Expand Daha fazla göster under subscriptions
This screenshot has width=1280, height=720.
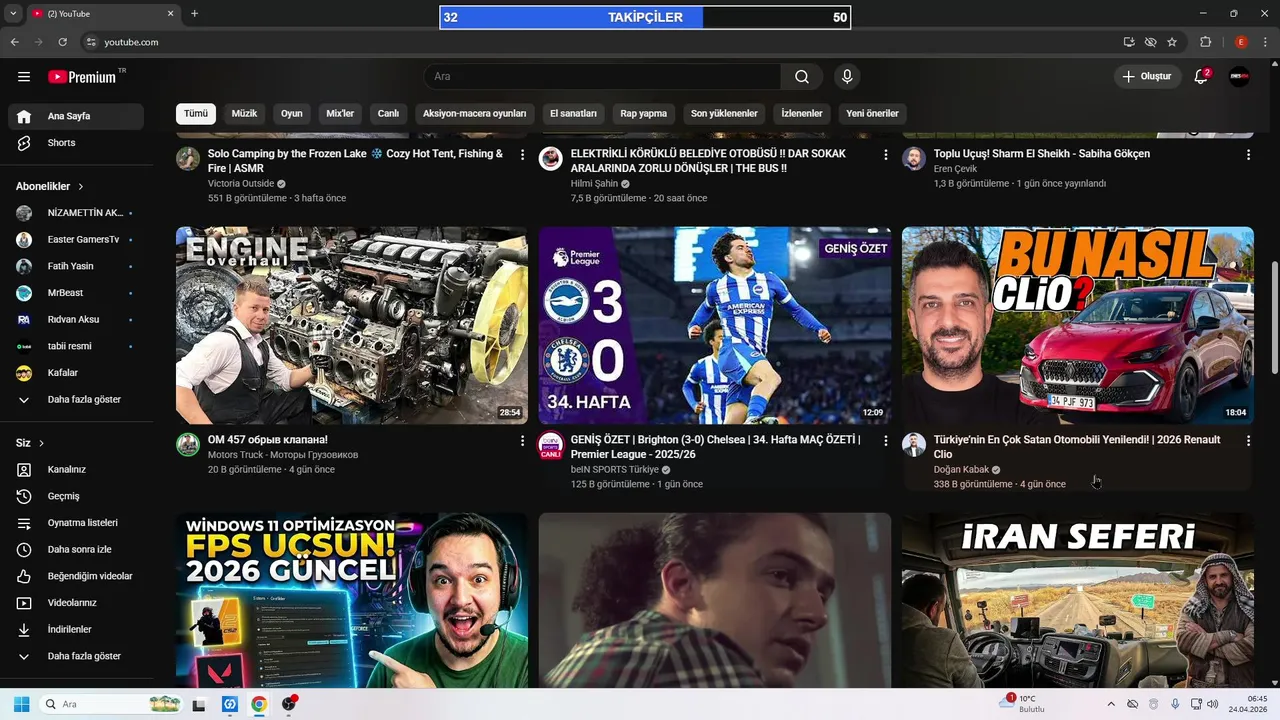76,399
